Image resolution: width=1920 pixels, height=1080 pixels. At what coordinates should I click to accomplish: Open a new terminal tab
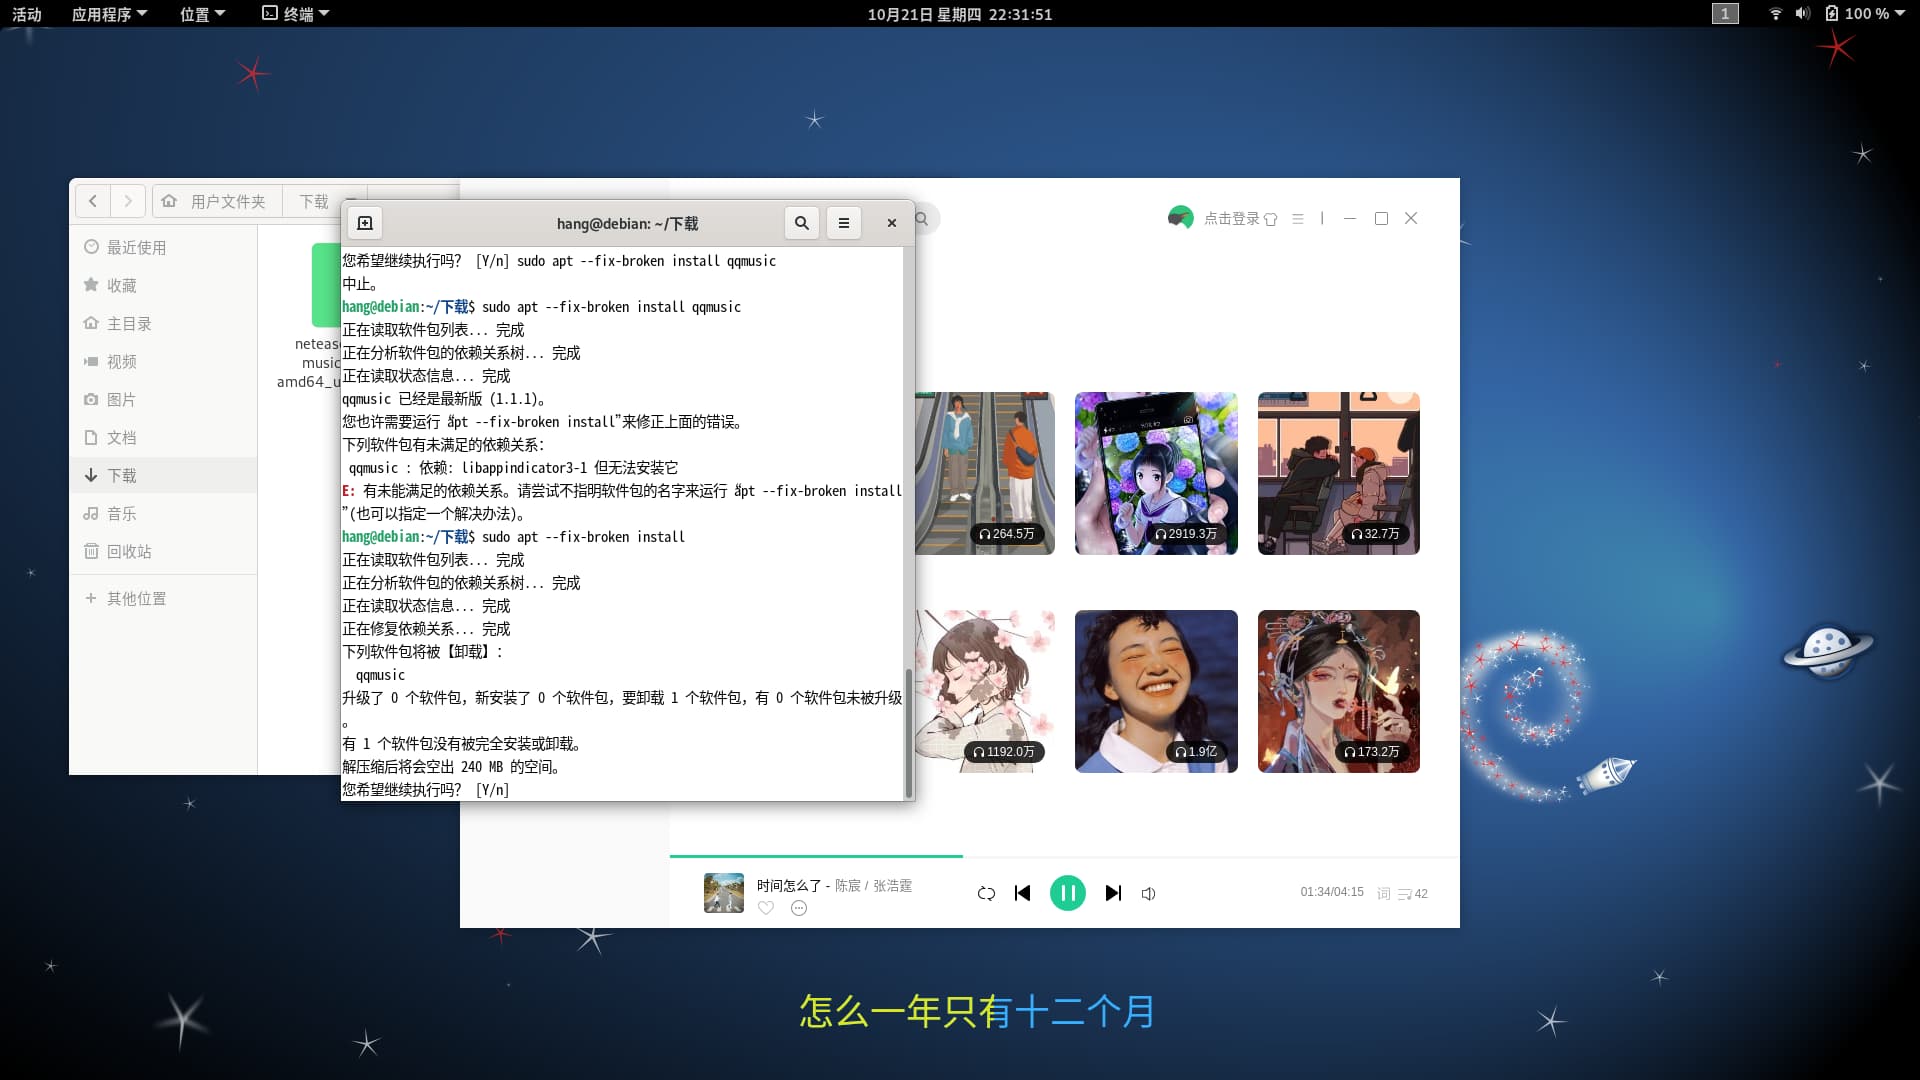click(x=365, y=223)
